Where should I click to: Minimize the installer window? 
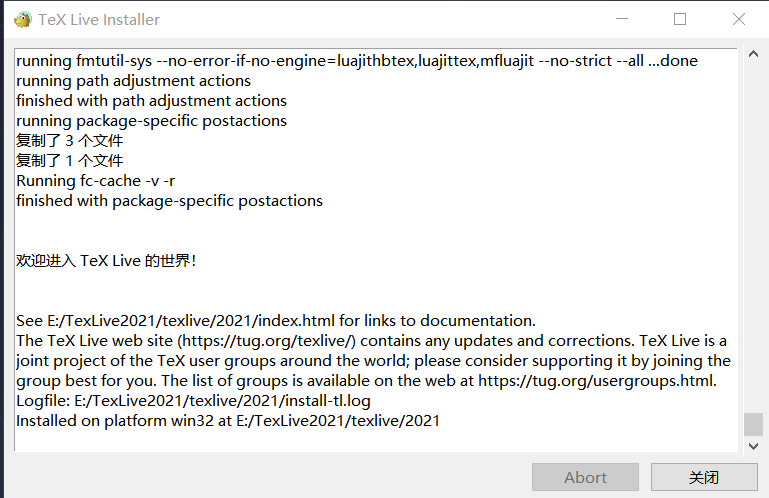(622, 19)
